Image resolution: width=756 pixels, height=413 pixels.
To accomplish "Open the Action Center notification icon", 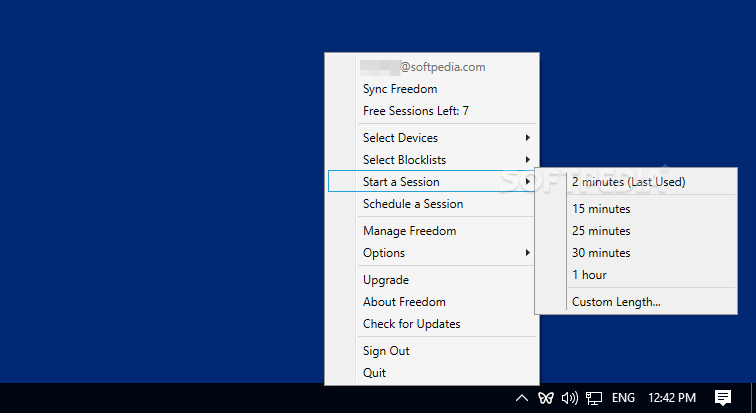I will coord(723,398).
